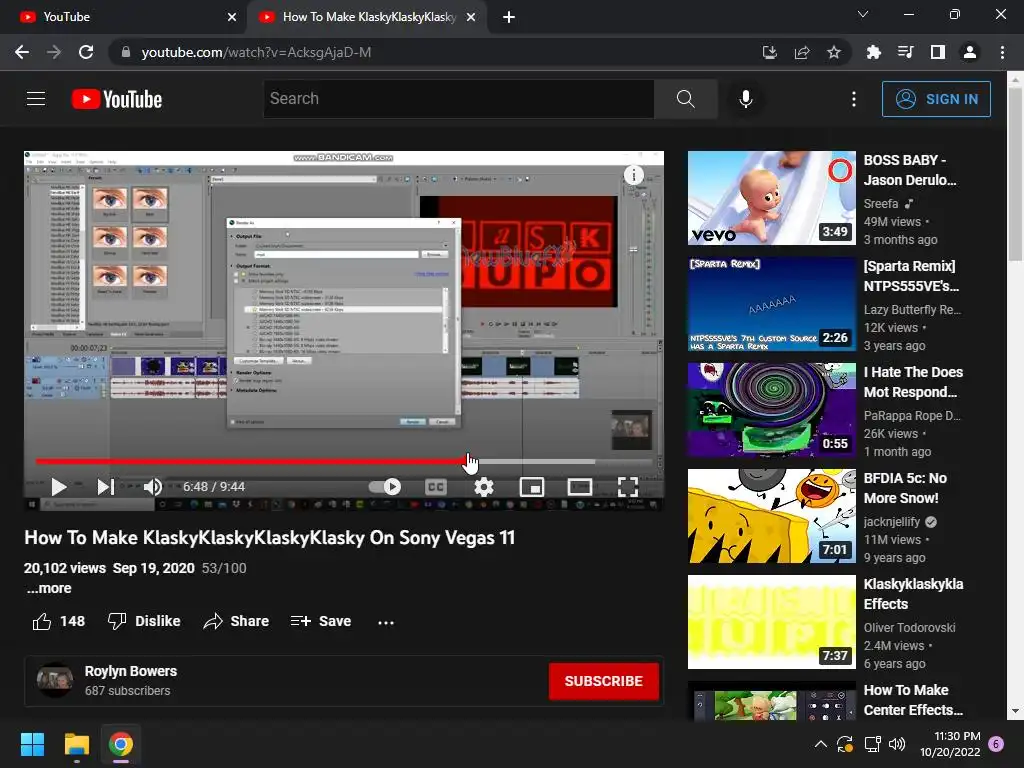The image size is (1024, 768).
Task: Go to the YouTube home logo
Action: tap(117, 99)
